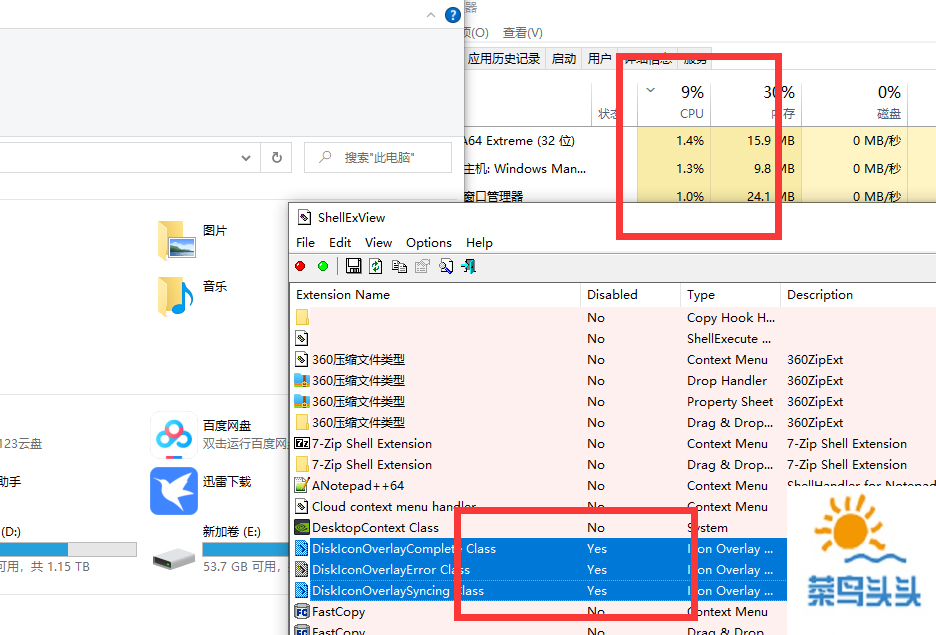936x635 pixels.
Task: Select the 新加卷 (E:) drive icon
Action: pyautogui.click(x=174, y=559)
